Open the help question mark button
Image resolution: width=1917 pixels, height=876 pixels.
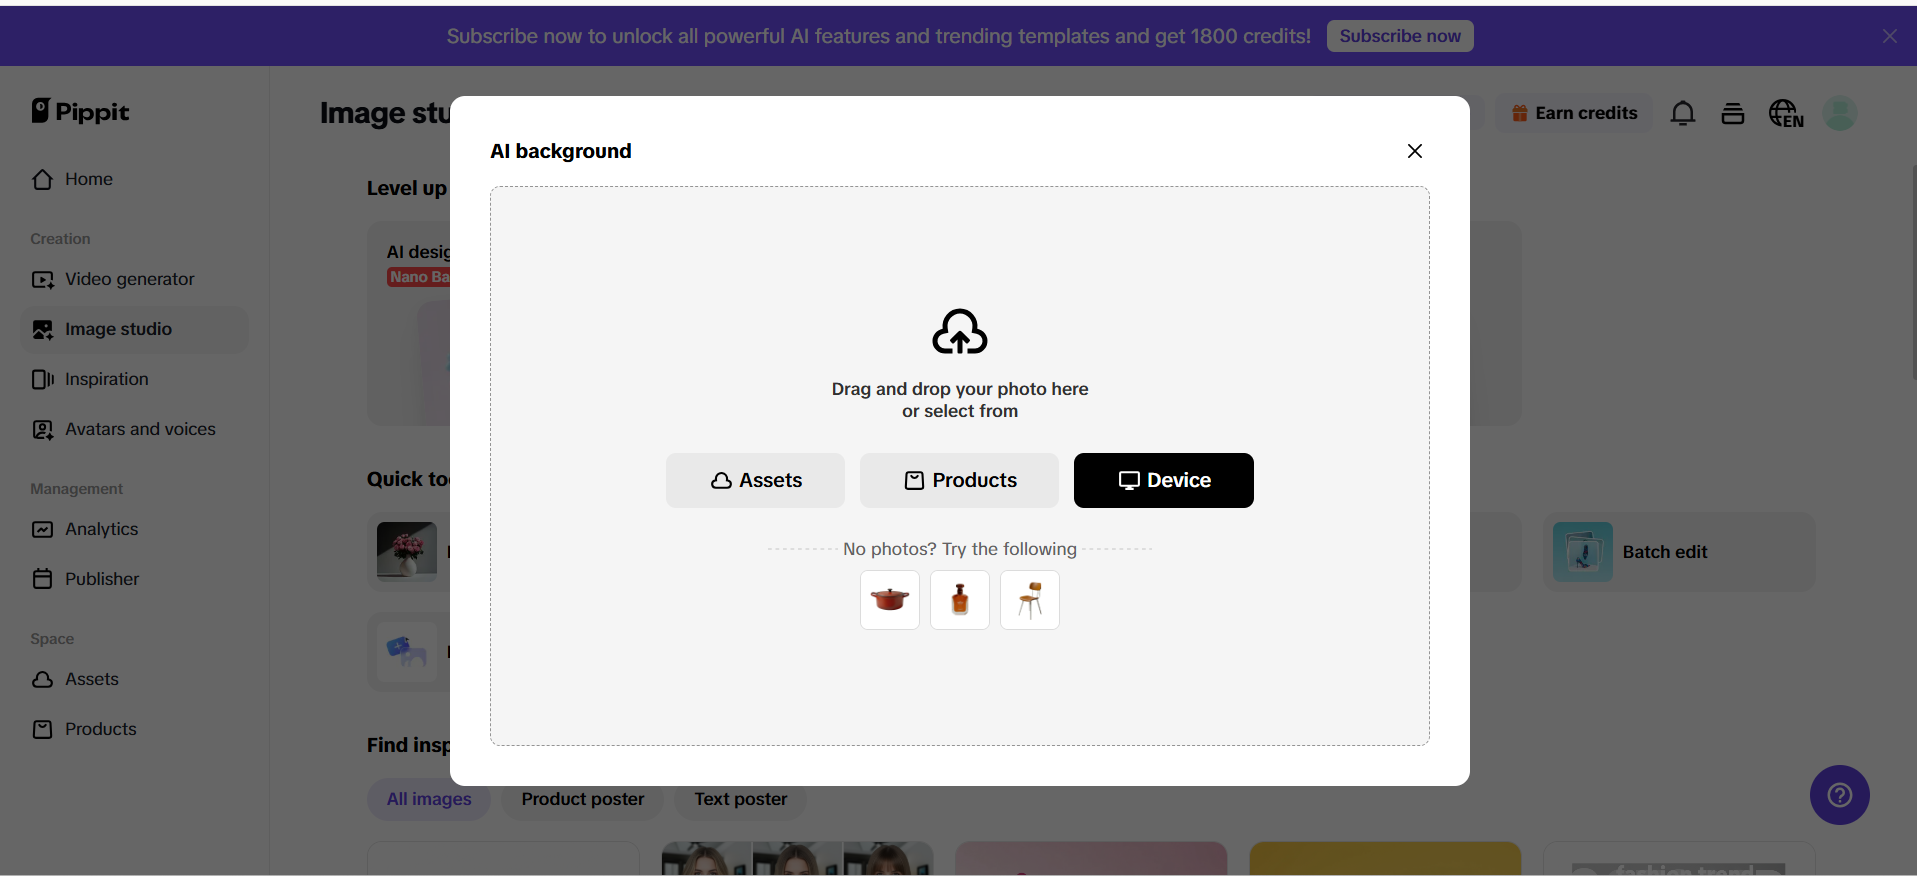coord(1839,795)
